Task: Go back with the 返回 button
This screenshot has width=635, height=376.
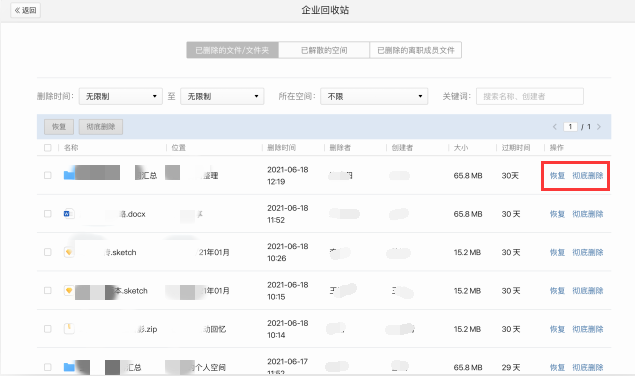Action: point(26,10)
